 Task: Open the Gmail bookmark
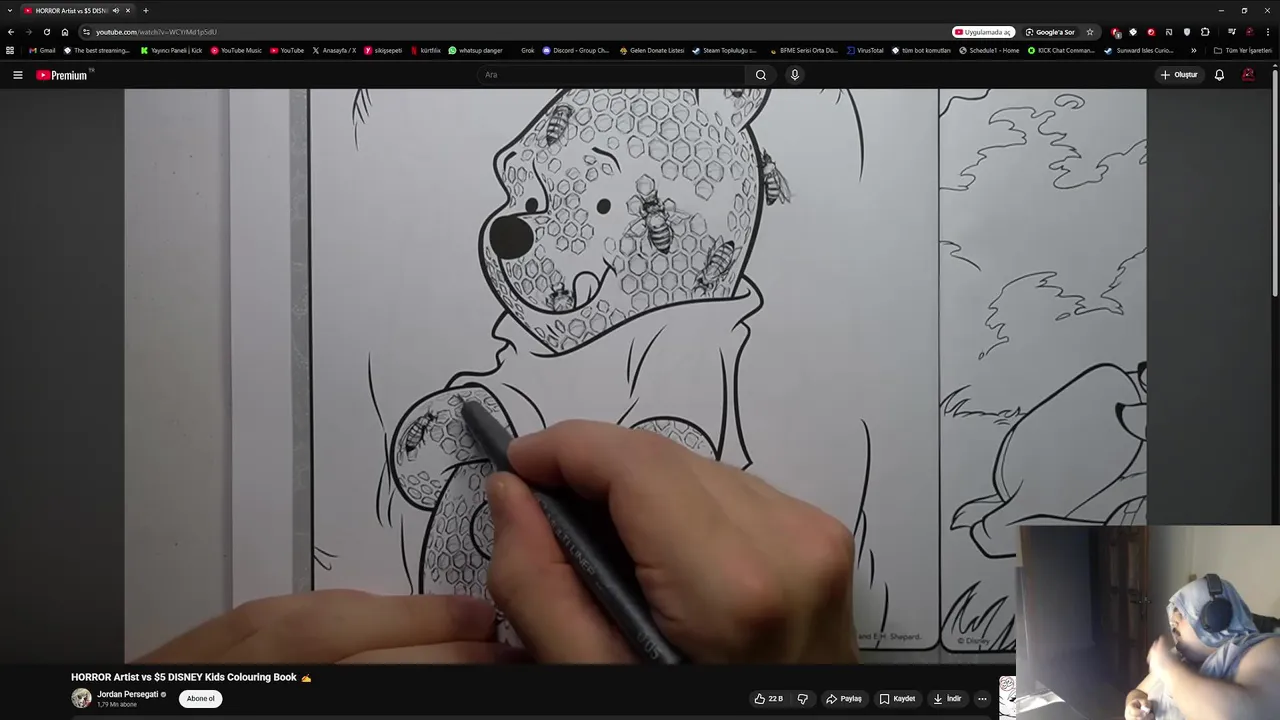[x=42, y=50]
